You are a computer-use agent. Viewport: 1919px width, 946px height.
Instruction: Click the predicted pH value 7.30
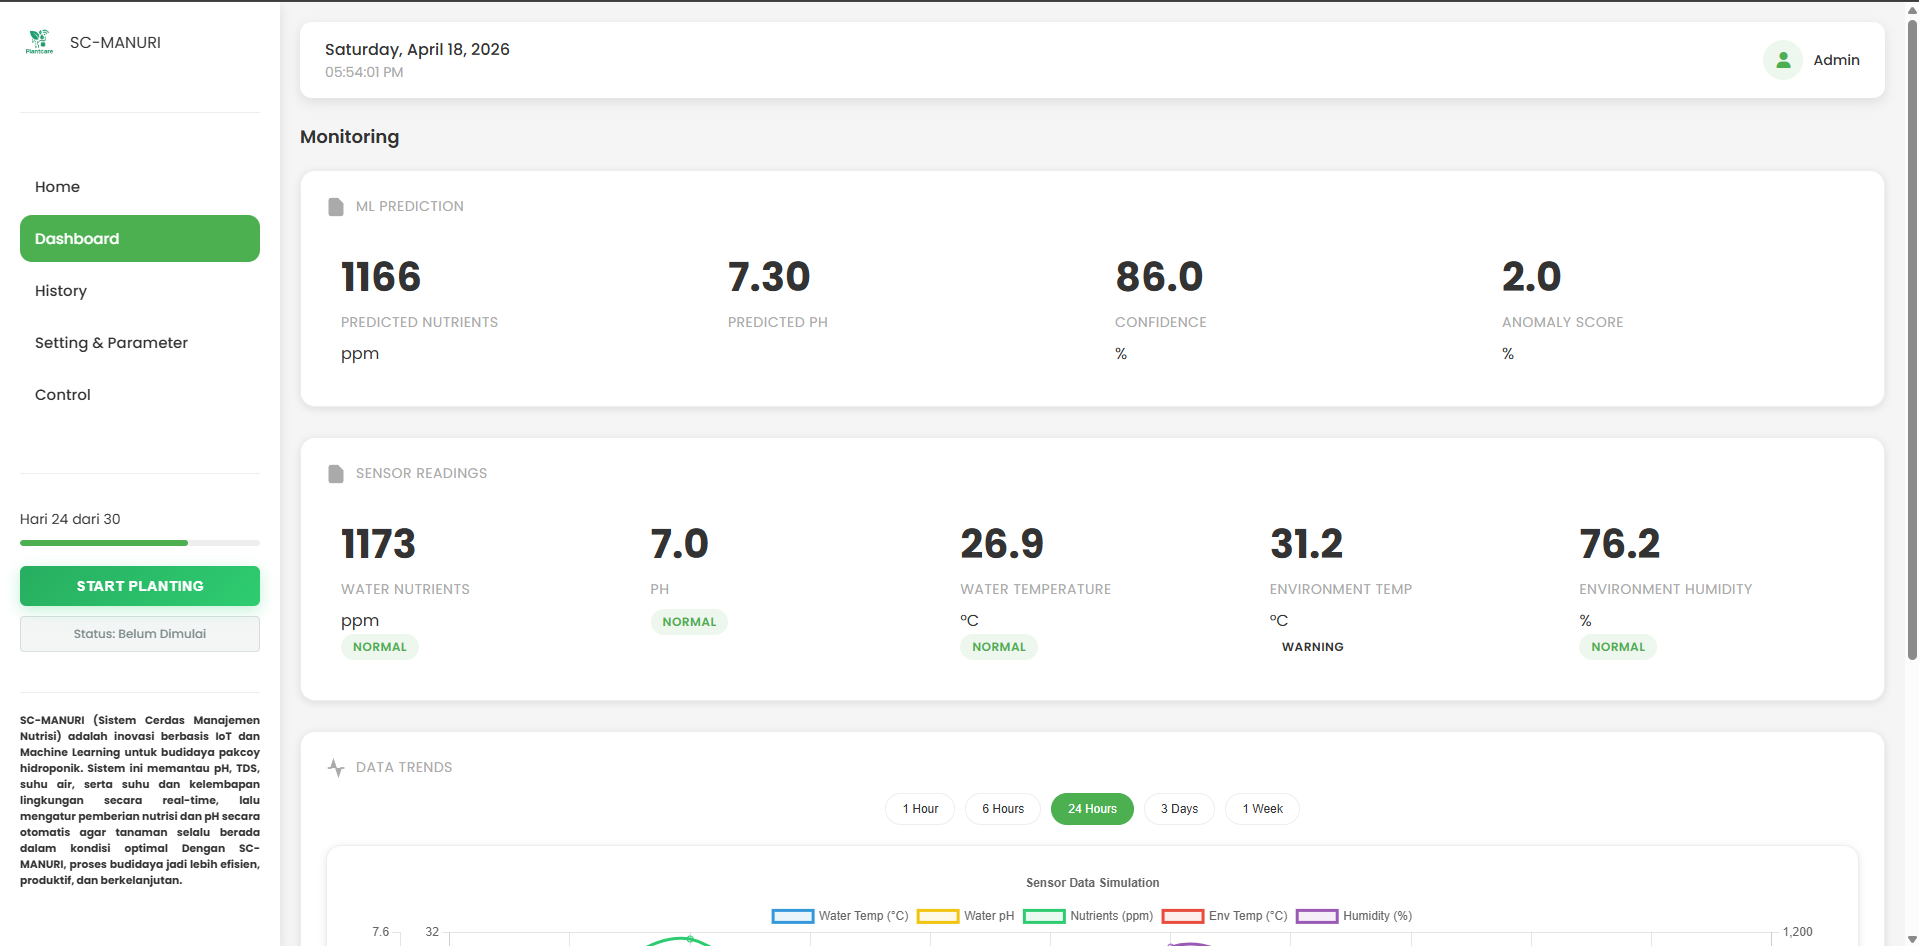(x=769, y=277)
